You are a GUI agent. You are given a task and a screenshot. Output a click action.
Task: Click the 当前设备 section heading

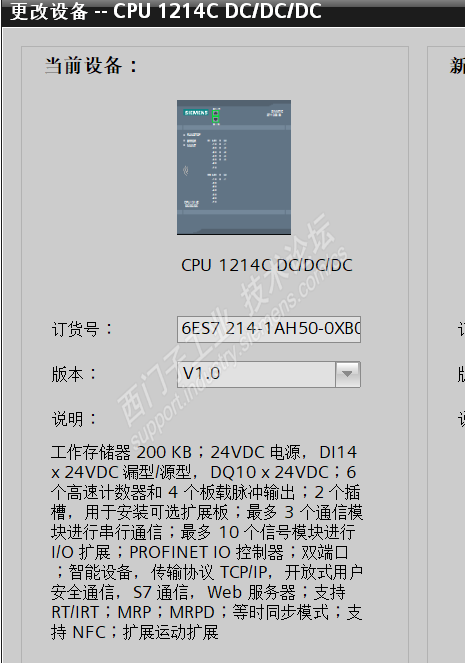coord(91,66)
